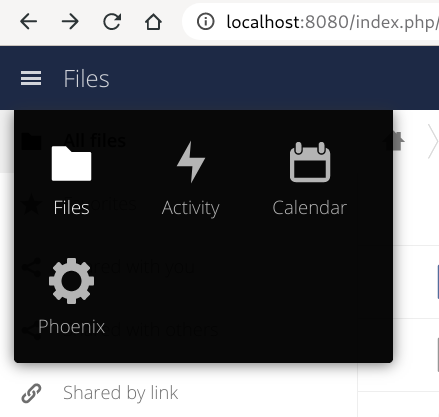Reload the page in the browser
Image resolution: width=439 pixels, height=417 pixels.
point(112,22)
